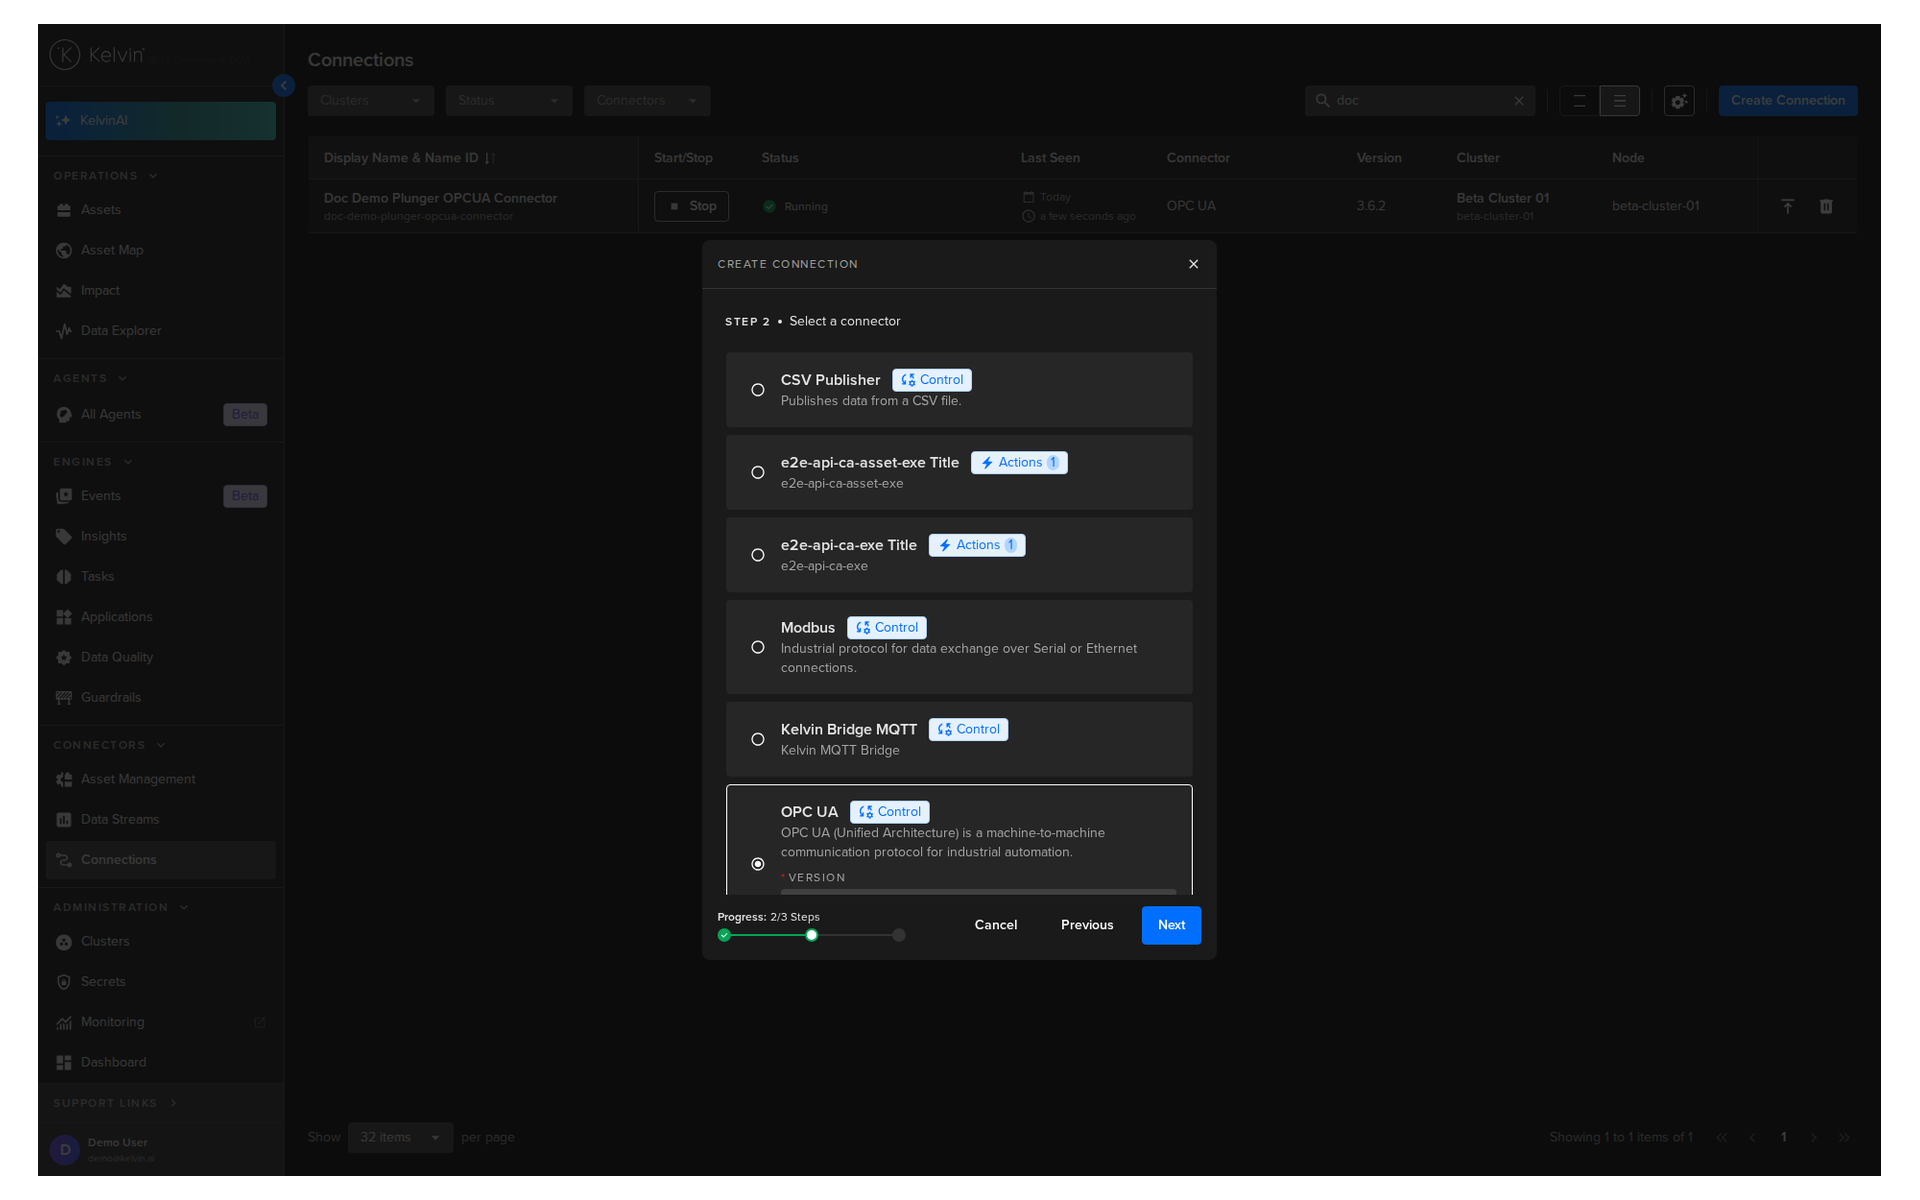The width and height of the screenshot is (1920, 1200).
Task: Click the Create Connection button at top
Action: (x=1788, y=100)
